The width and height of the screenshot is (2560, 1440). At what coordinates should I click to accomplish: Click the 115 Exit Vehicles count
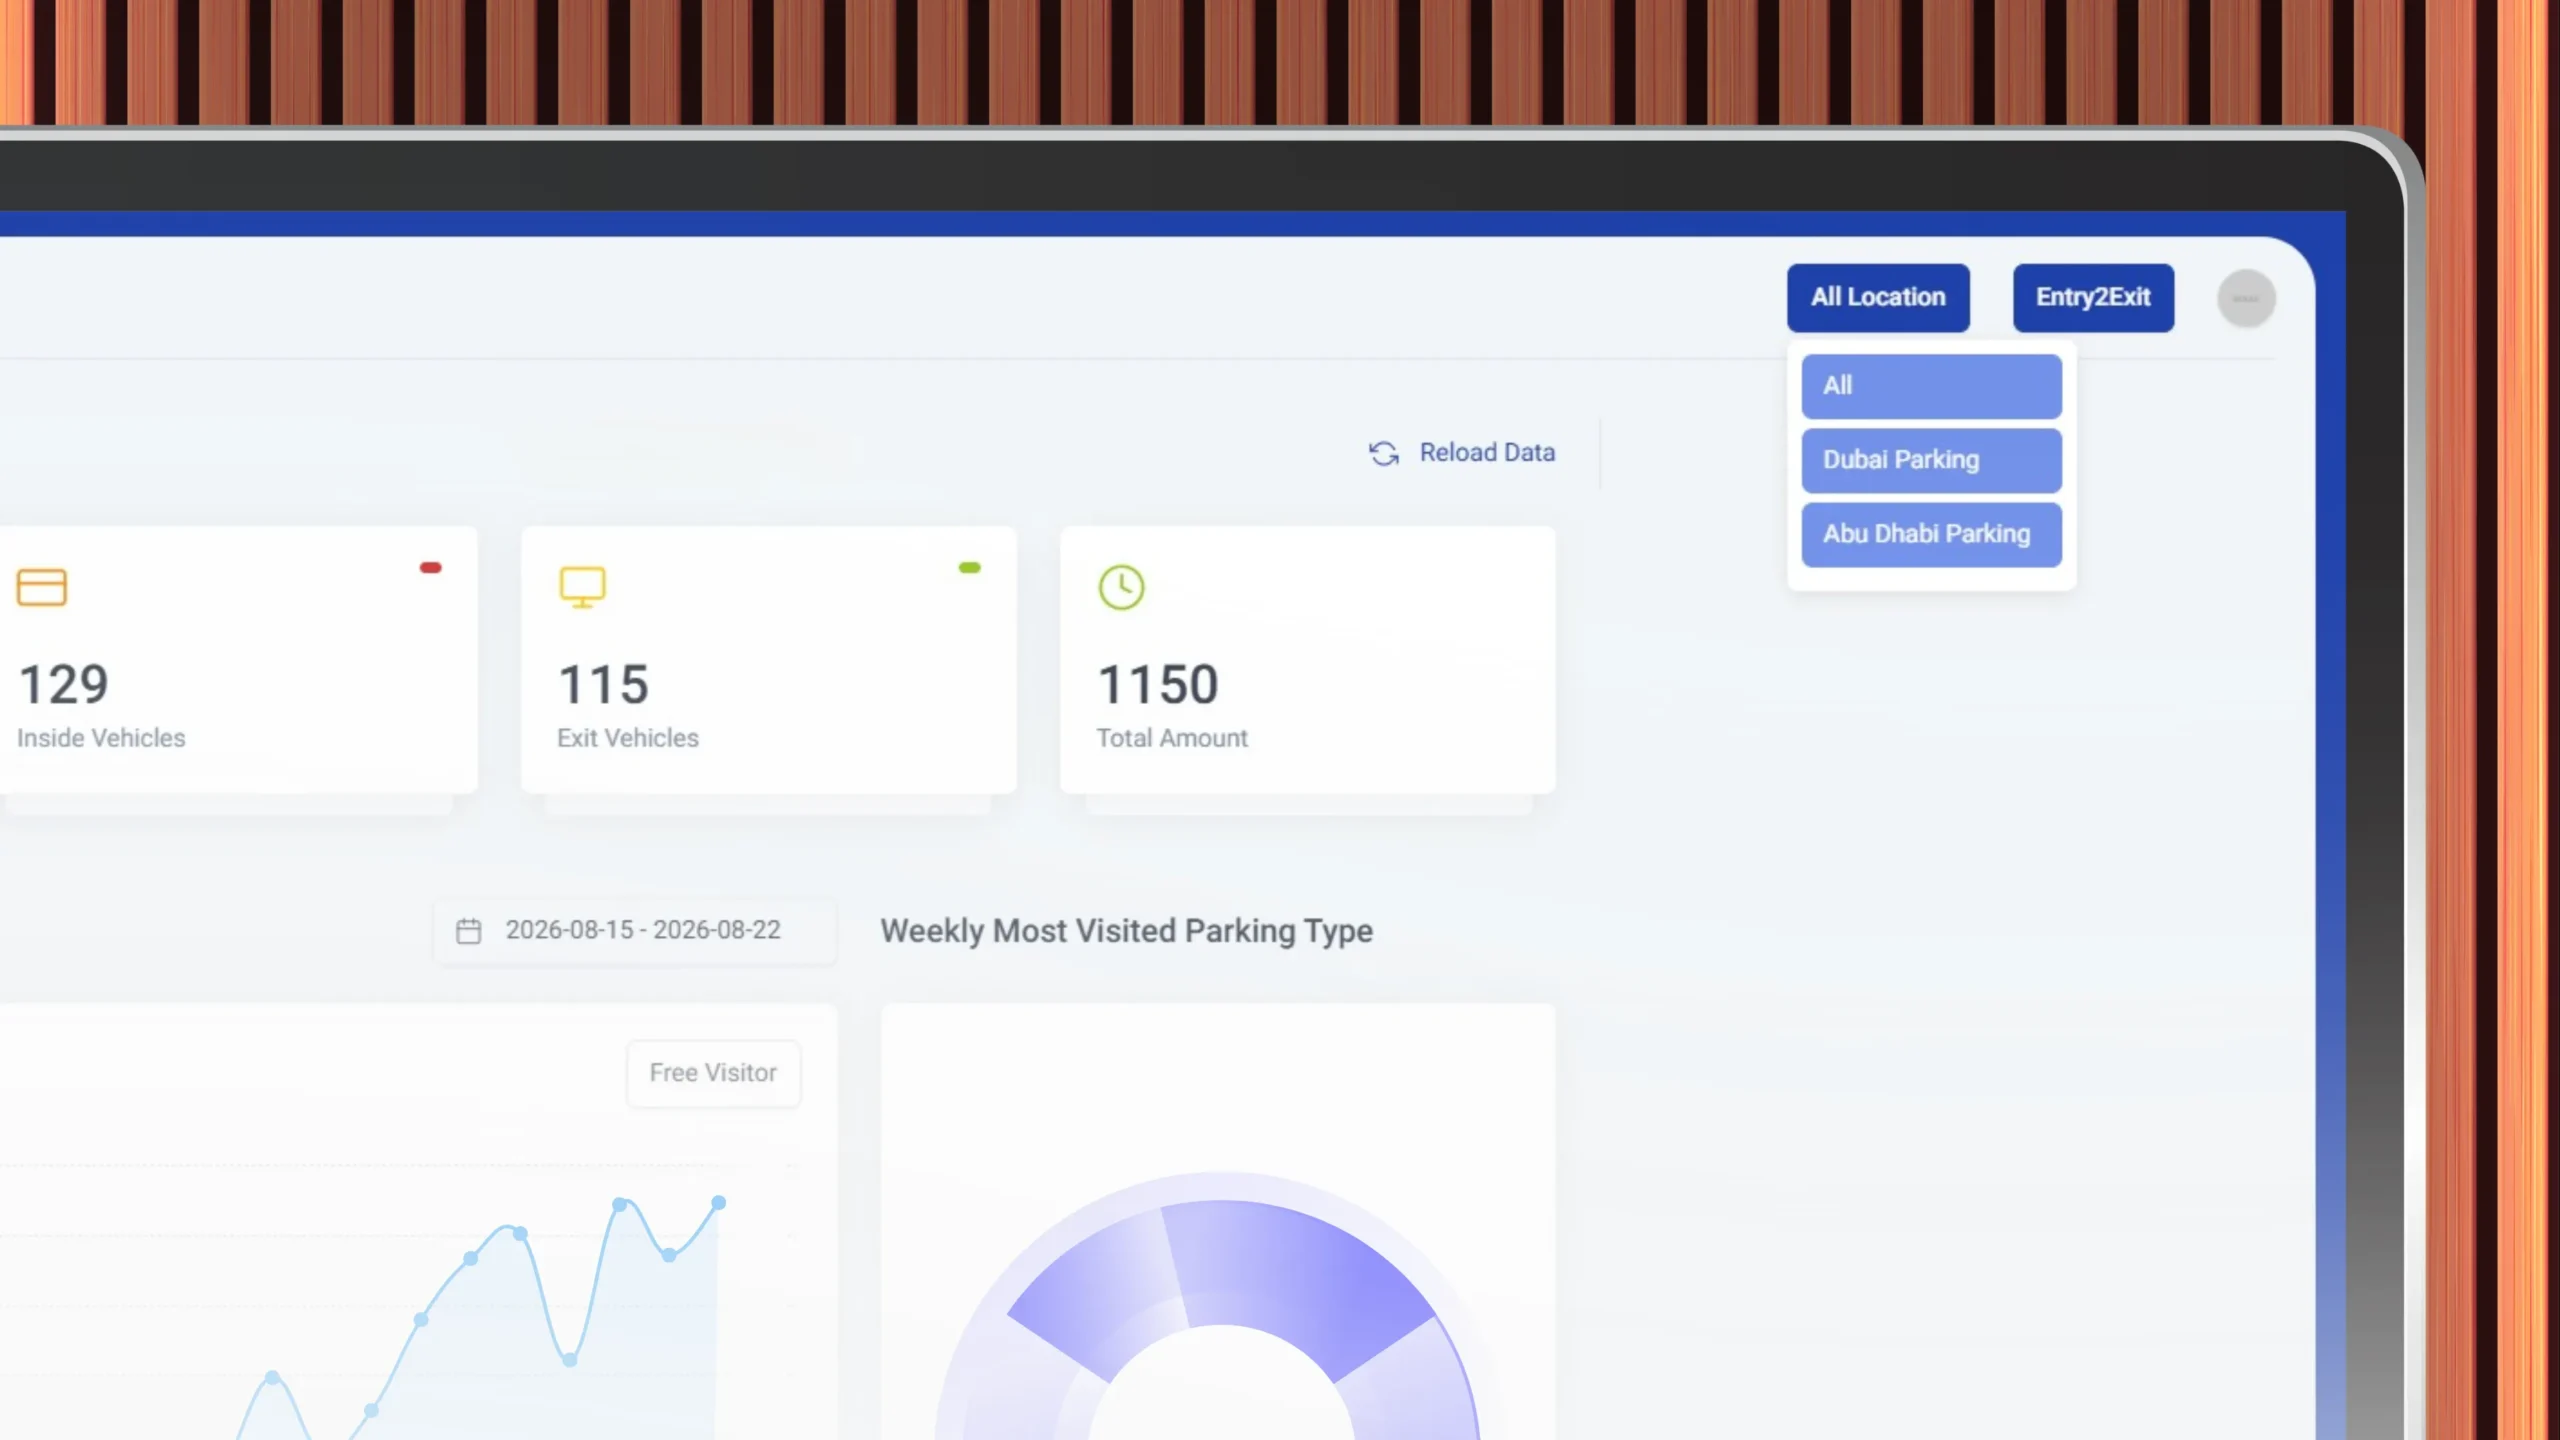point(603,685)
